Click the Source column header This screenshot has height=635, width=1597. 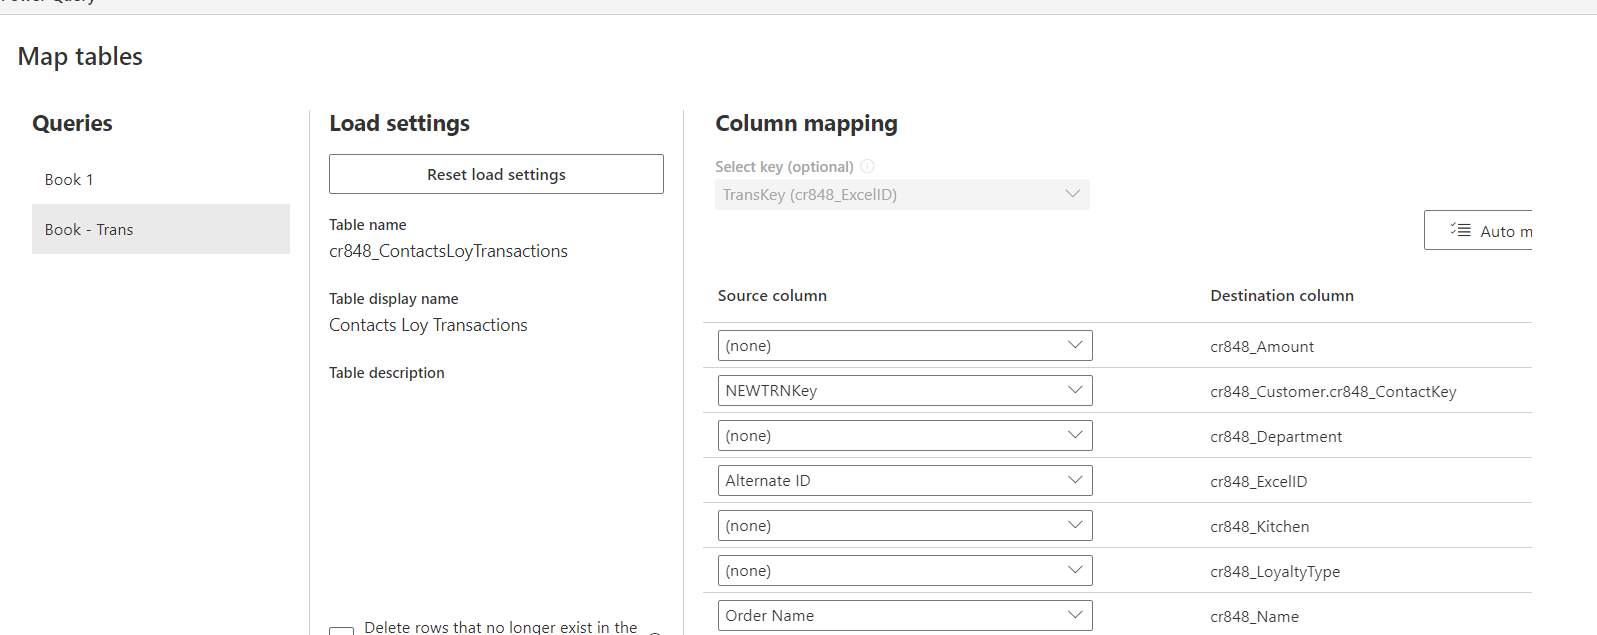[772, 296]
